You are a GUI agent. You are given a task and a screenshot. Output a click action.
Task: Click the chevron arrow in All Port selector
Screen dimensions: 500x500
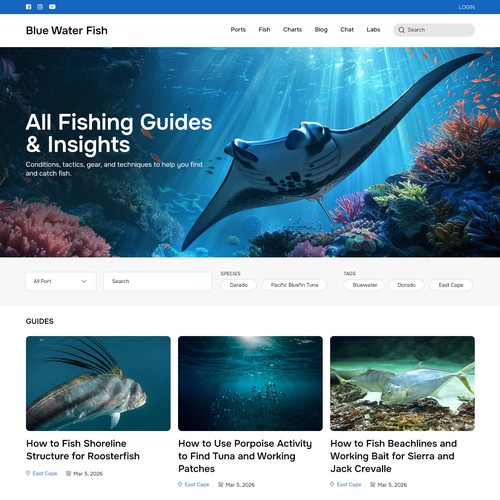[84, 281]
